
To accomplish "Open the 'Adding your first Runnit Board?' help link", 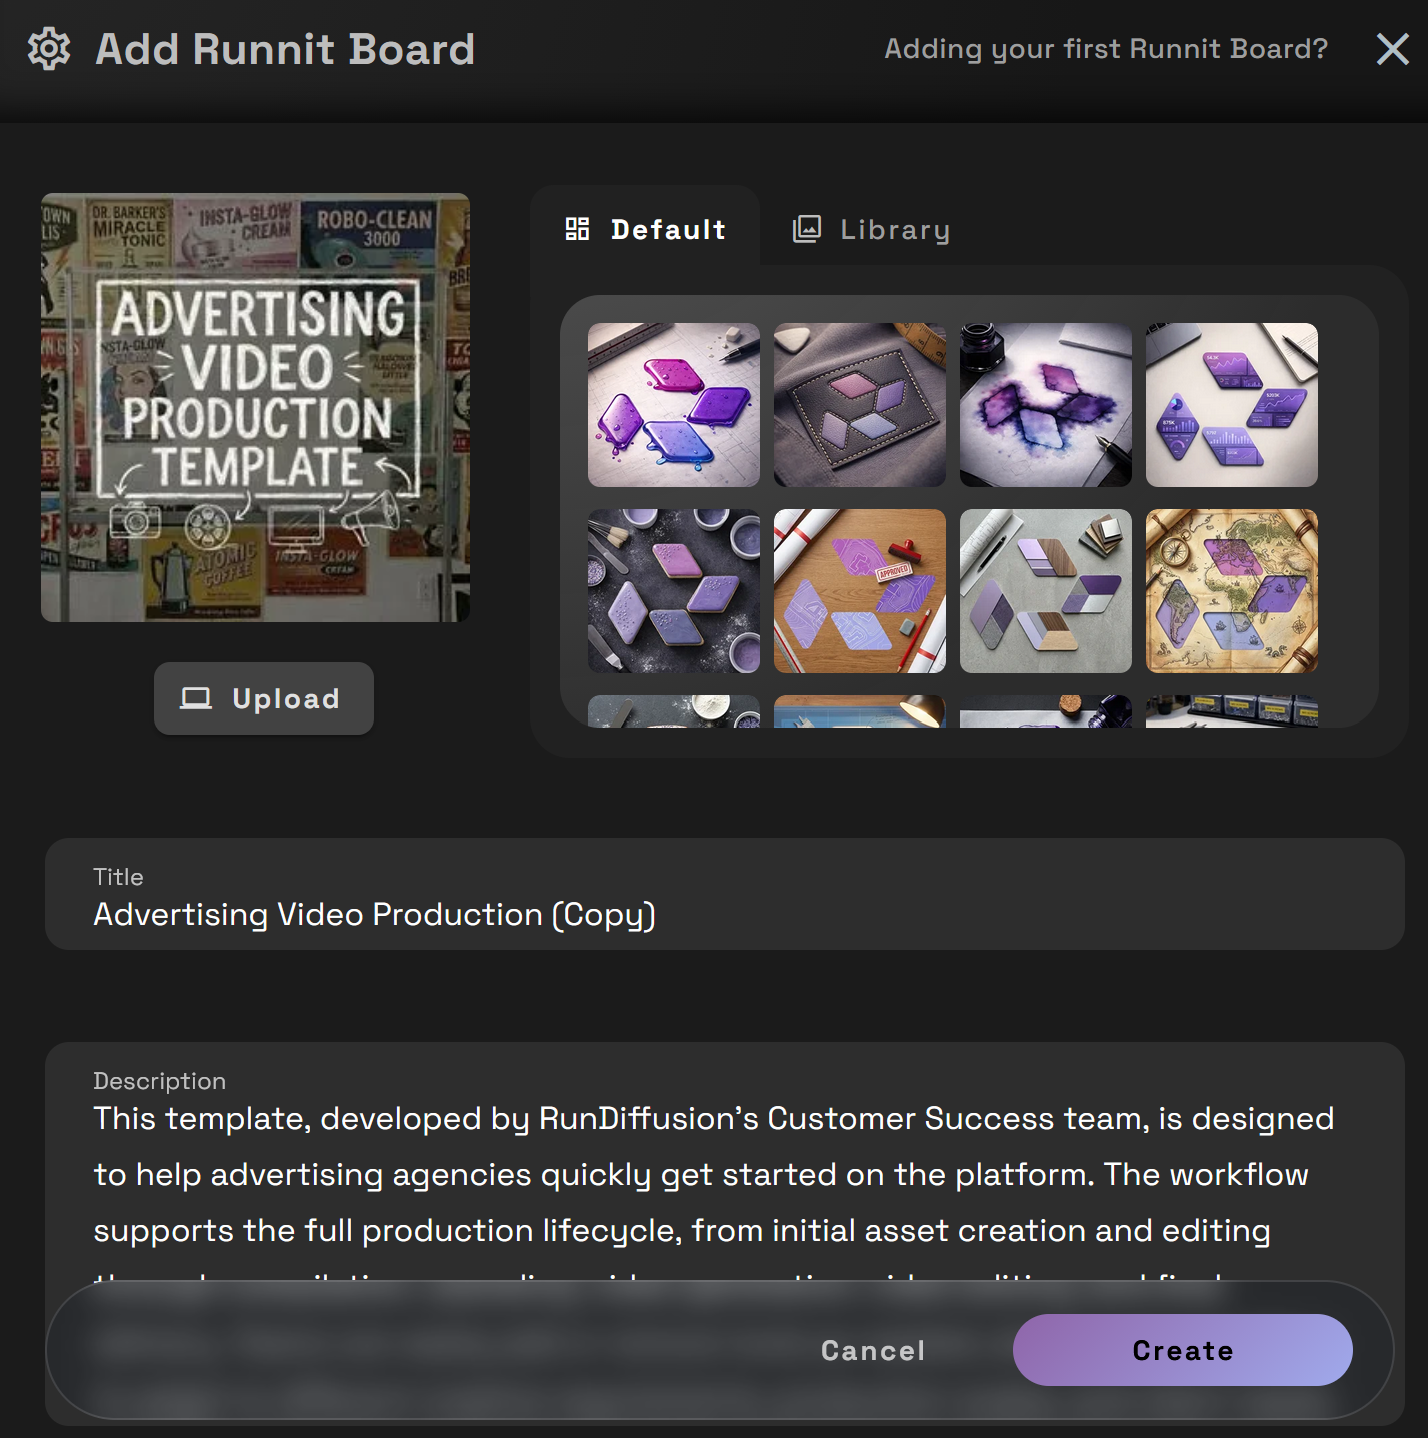I will point(1105,49).
